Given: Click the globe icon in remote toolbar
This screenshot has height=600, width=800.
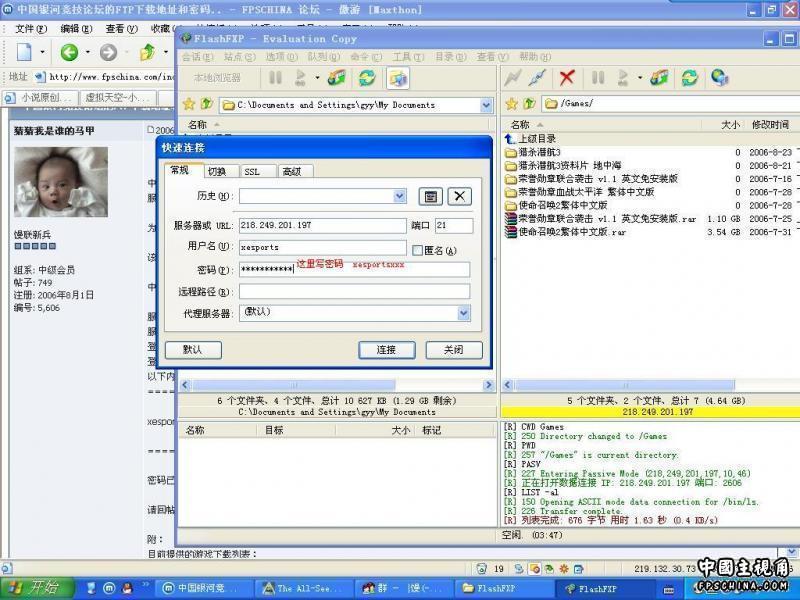Looking at the screenshot, I should [x=719, y=78].
